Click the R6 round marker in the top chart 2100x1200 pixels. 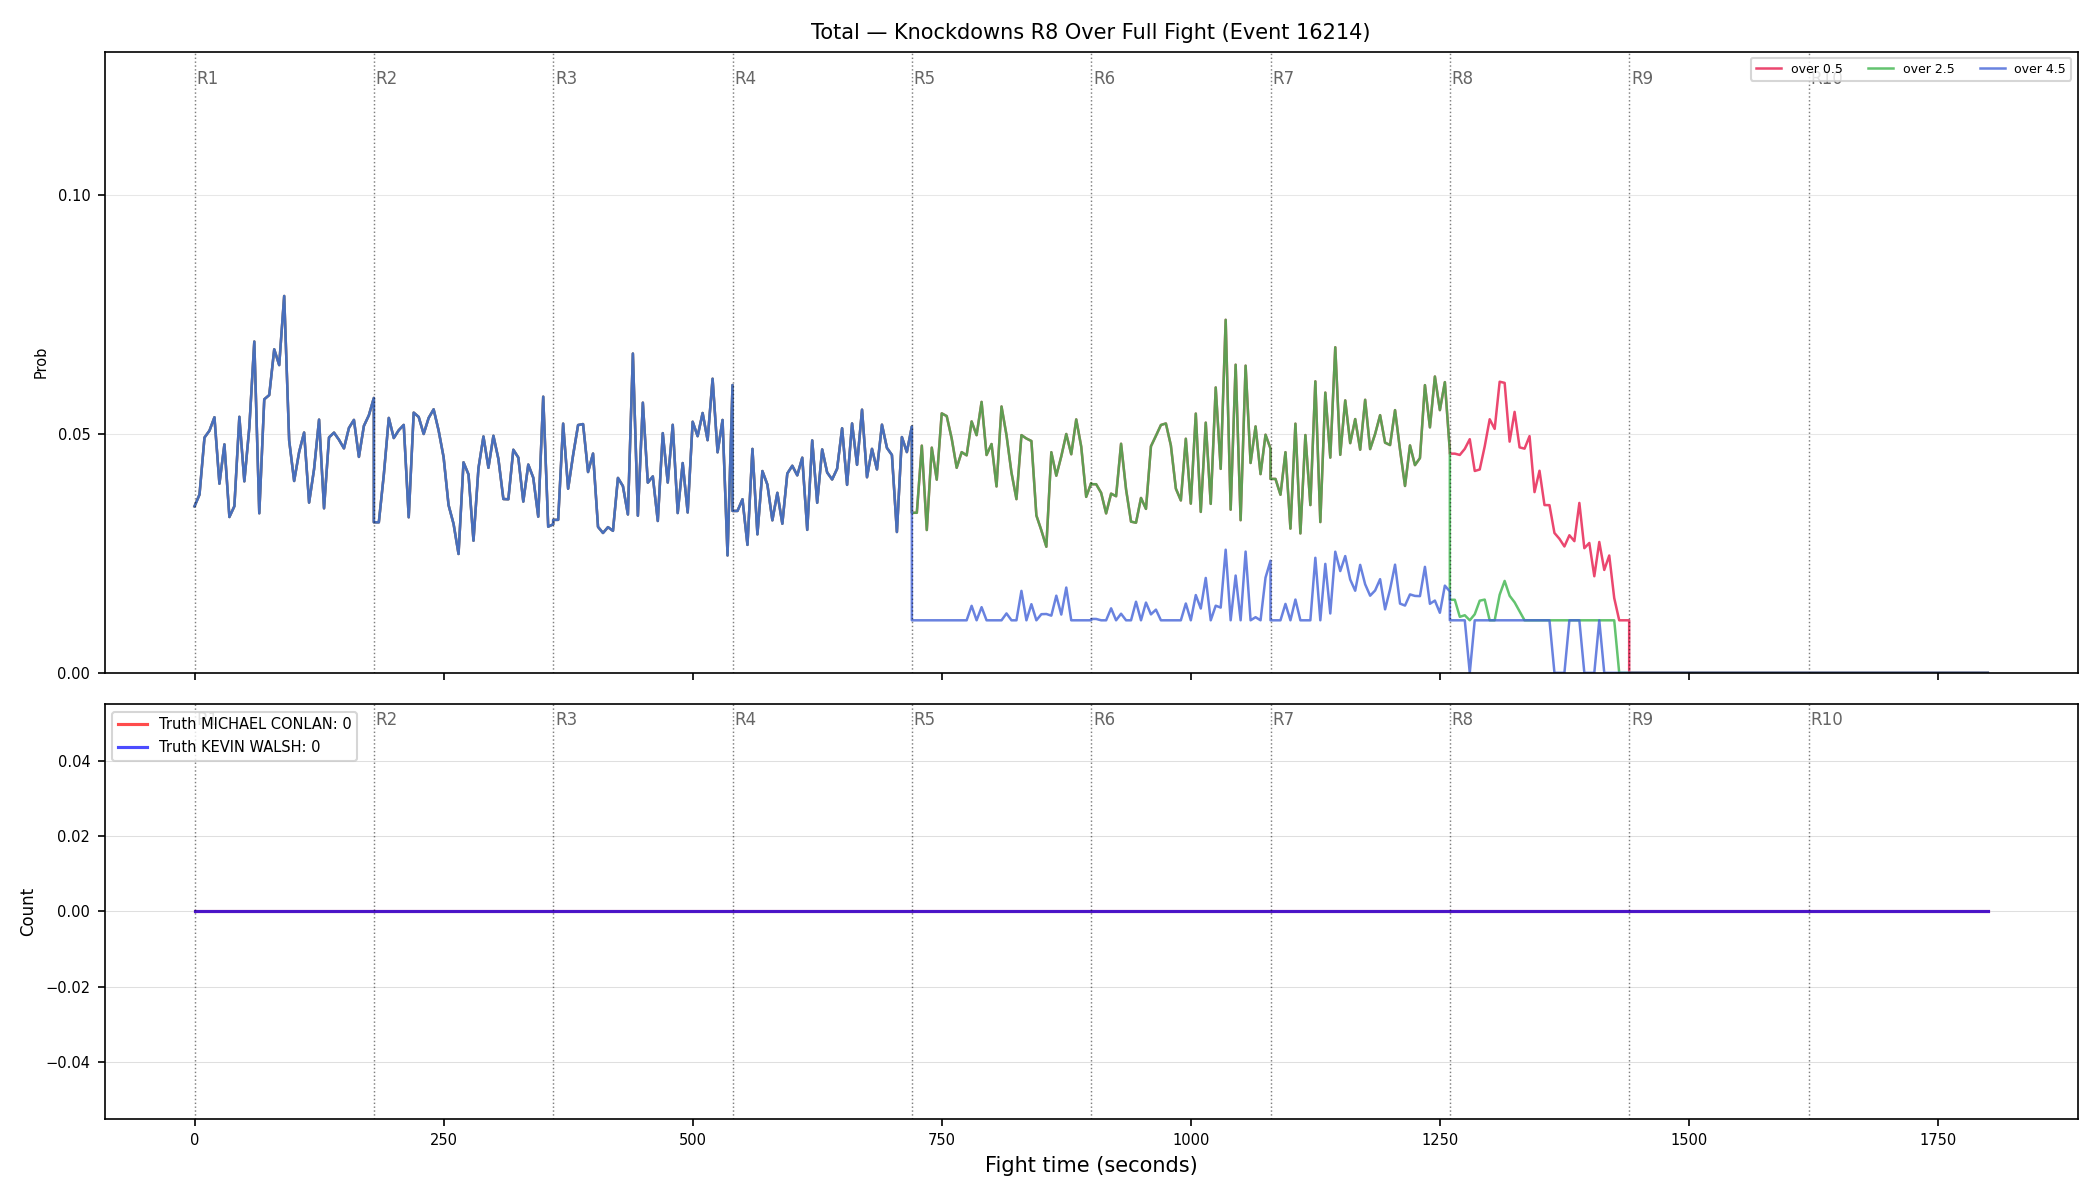click(1104, 78)
